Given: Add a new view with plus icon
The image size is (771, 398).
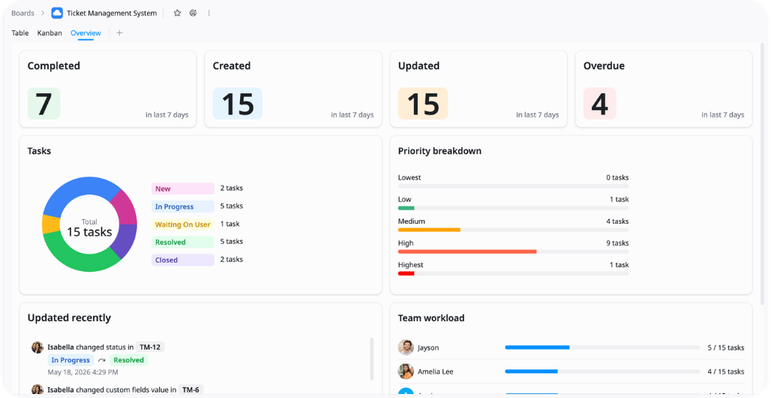Looking at the screenshot, I should pyautogui.click(x=119, y=33).
